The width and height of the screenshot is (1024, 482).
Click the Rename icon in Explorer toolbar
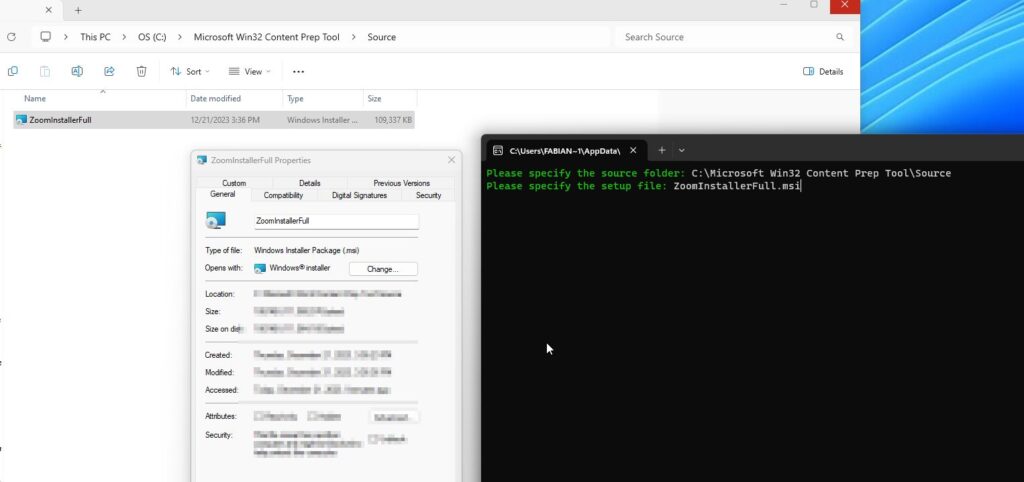77,71
